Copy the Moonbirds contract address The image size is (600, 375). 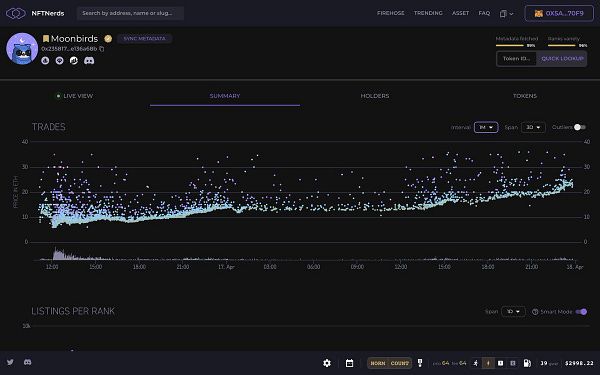pos(102,49)
